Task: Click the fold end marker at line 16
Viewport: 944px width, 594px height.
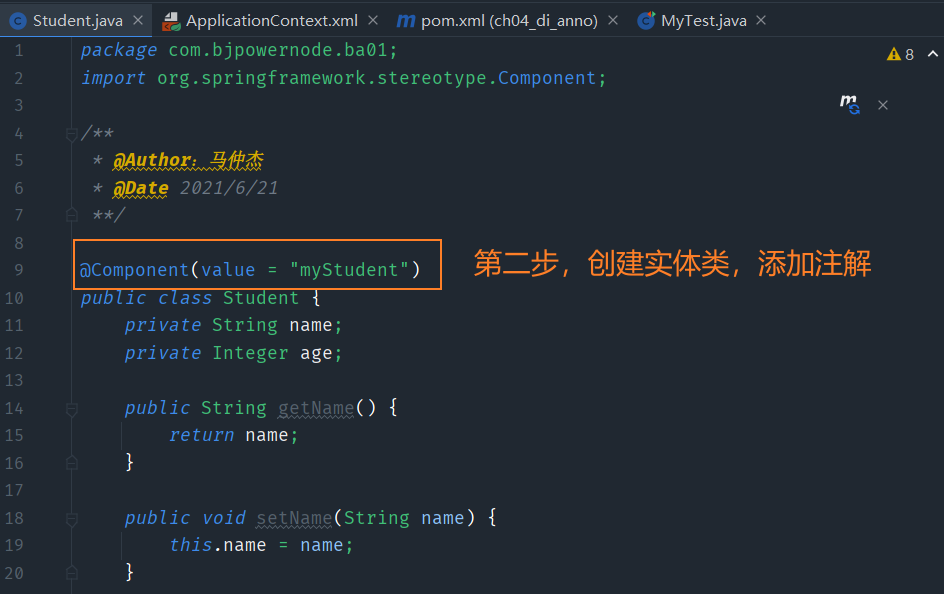Action: tap(72, 463)
